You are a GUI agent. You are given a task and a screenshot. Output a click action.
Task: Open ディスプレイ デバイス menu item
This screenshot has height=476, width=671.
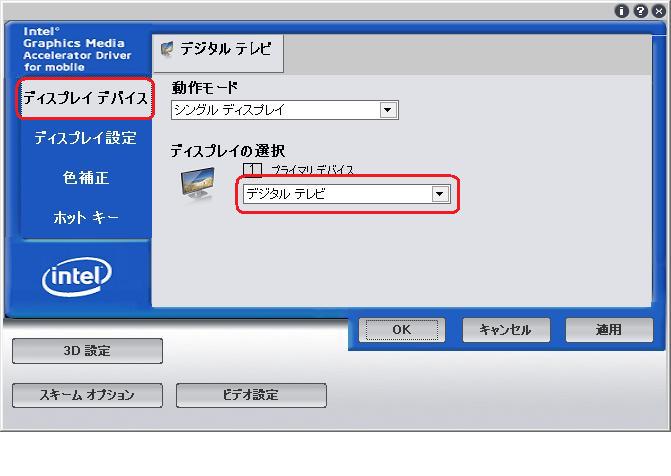[x=85, y=98]
